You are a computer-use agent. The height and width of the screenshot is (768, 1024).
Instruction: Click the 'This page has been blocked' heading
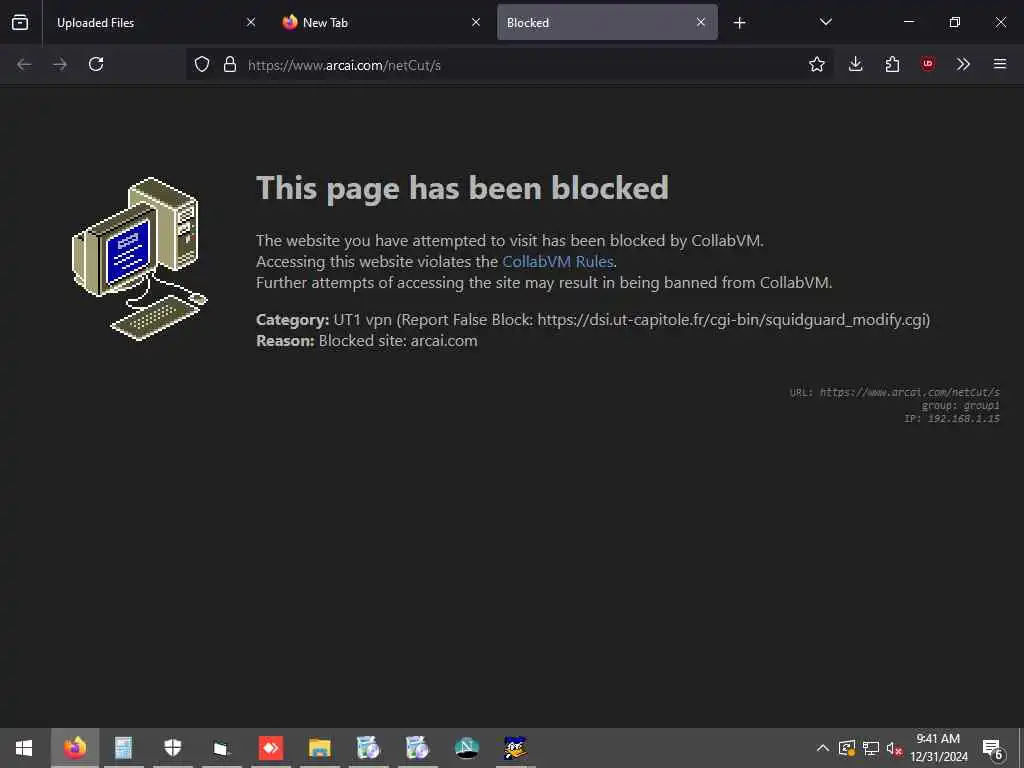[x=462, y=188]
